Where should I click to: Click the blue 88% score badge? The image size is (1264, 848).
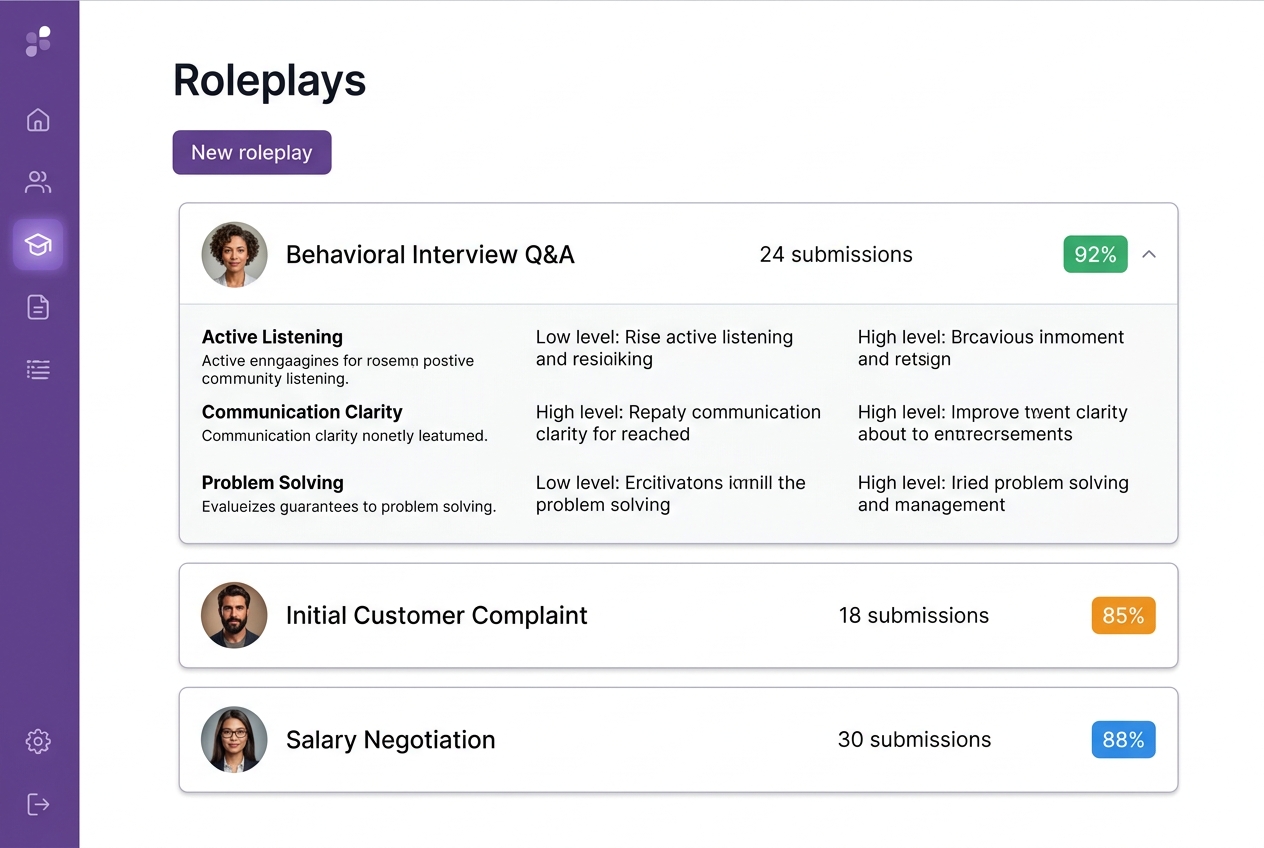[x=1123, y=740]
